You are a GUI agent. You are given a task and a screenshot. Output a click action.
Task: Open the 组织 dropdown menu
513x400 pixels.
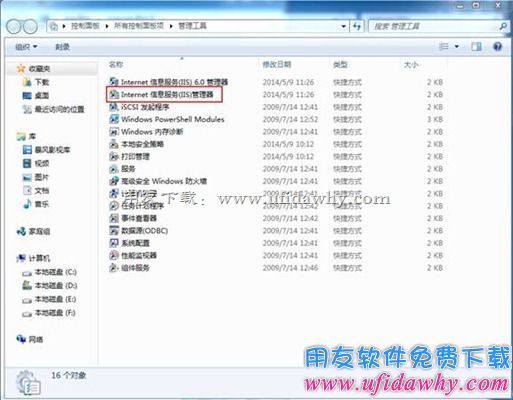pos(26,47)
